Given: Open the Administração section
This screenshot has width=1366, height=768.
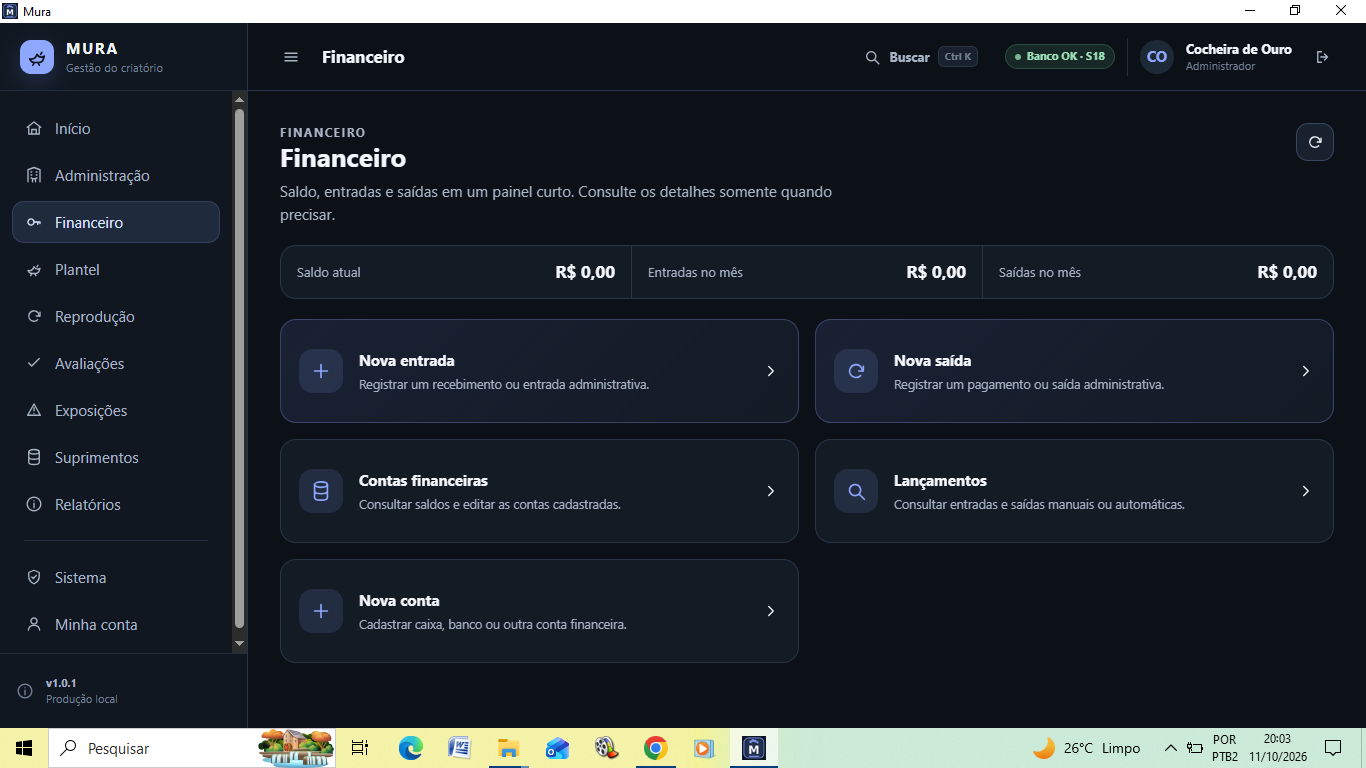Looking at the screenshot, I should 116,175.
